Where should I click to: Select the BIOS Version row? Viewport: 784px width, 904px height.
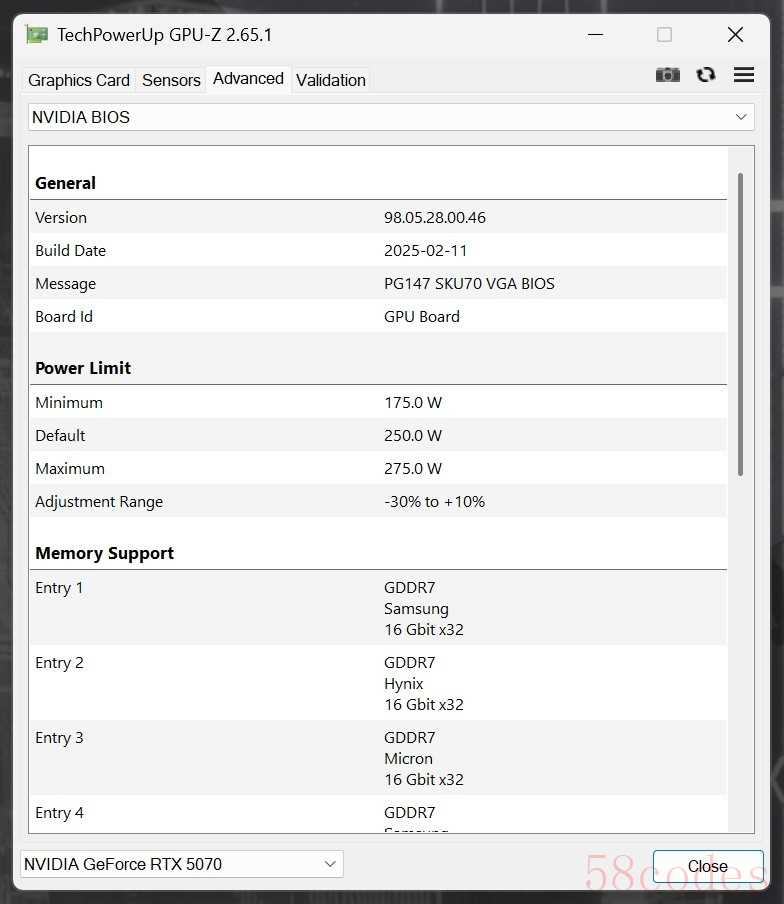click(378, 217)
